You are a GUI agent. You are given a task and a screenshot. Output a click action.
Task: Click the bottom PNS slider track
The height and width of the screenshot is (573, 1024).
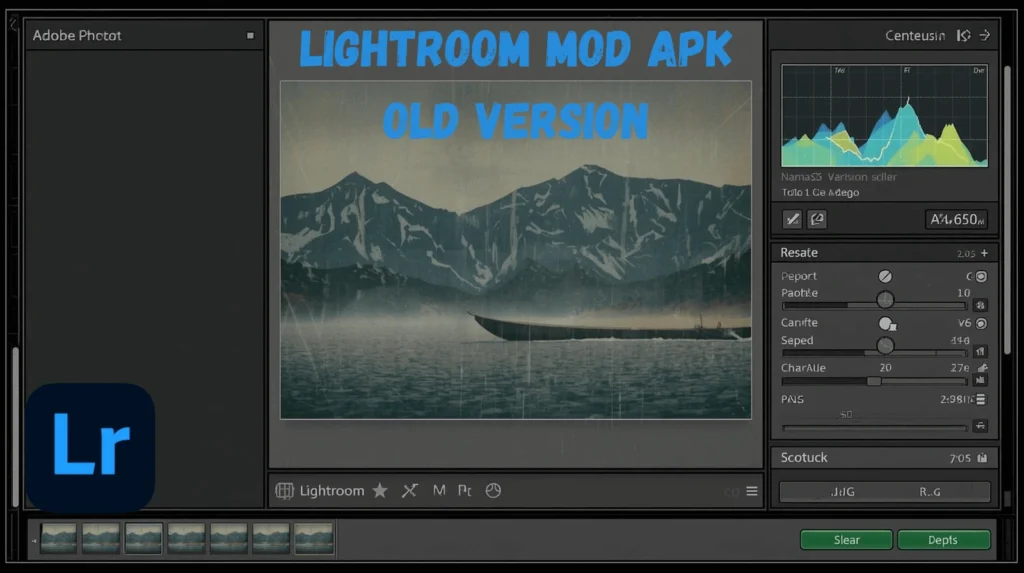pos(874,428)
